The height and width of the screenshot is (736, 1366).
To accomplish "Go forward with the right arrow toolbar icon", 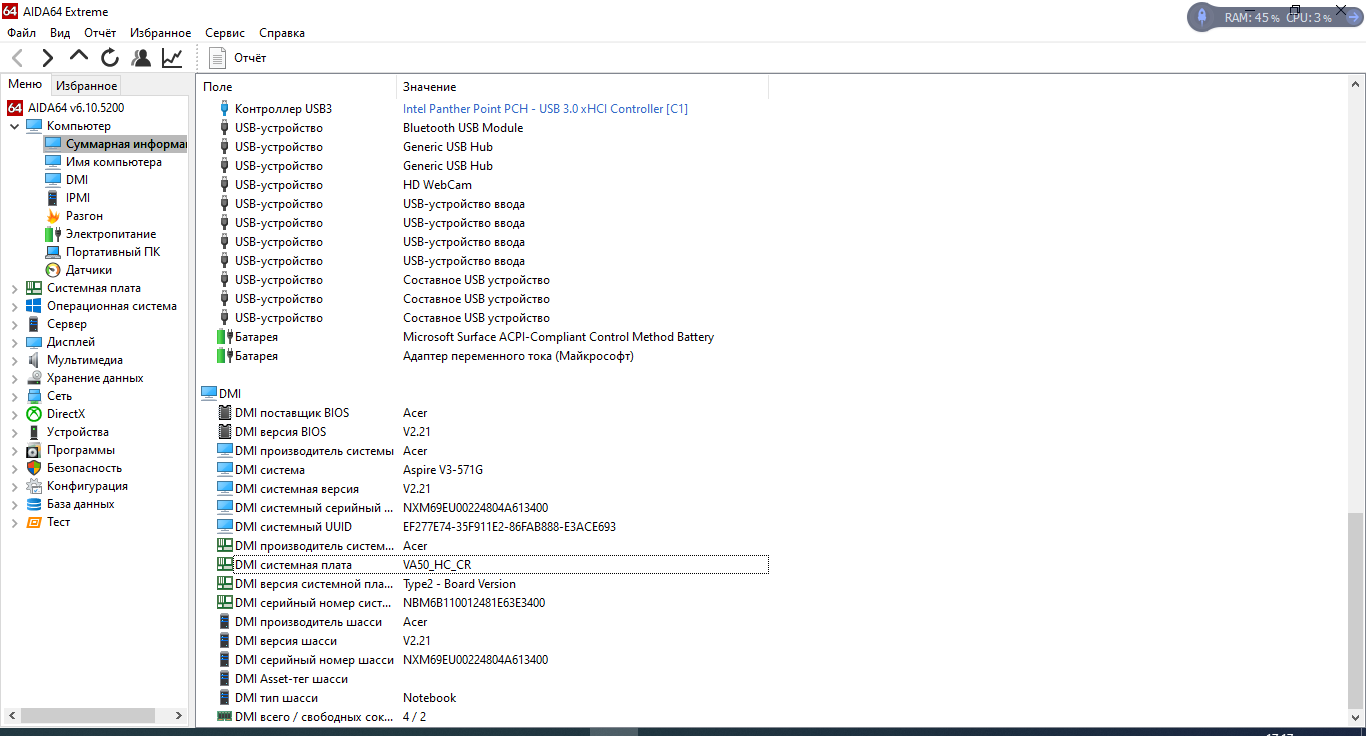I will (47, 58).
